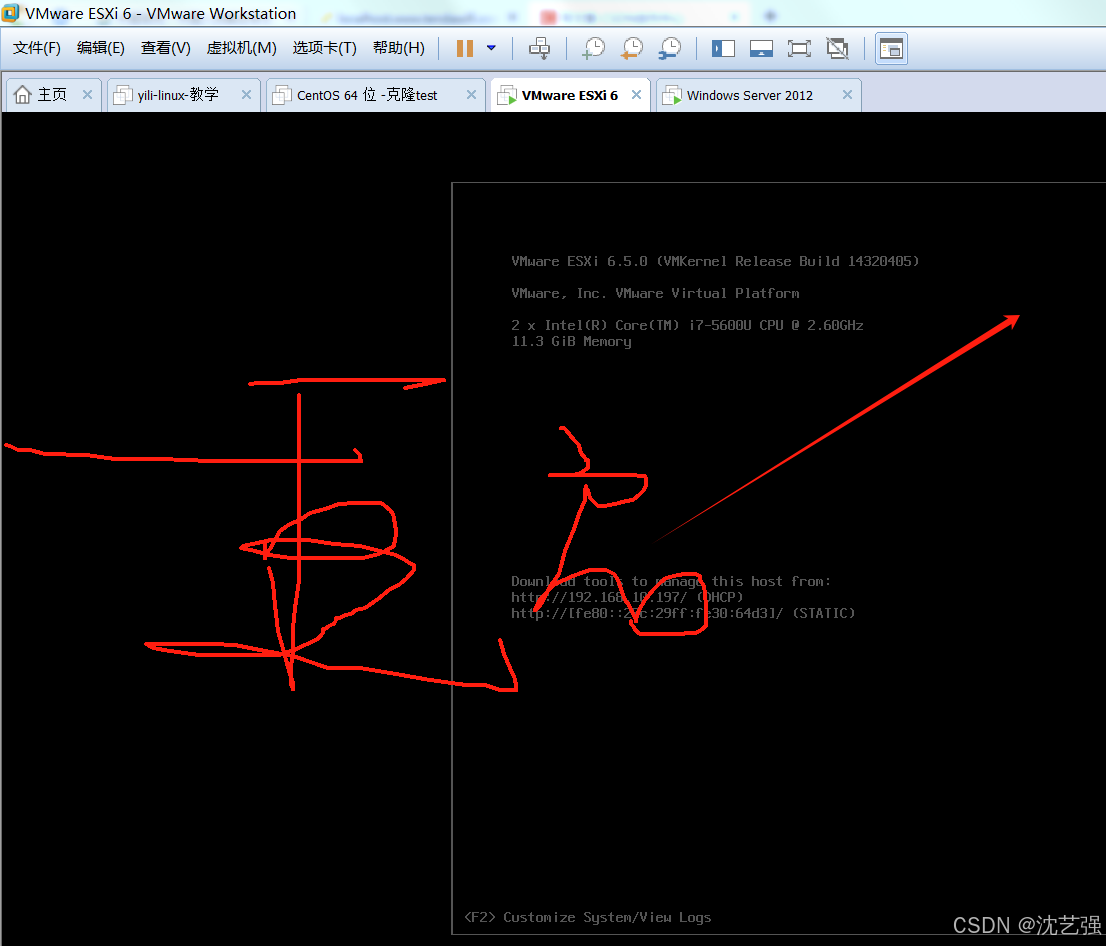Expand the power options dropdown arrow
The image size is (1106, 946).
pos(492,48)
